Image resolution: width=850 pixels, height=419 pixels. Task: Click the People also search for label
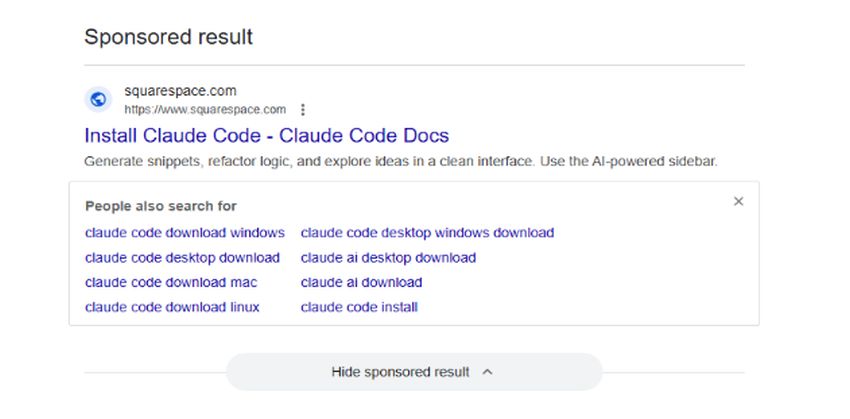tap(161, 206)
